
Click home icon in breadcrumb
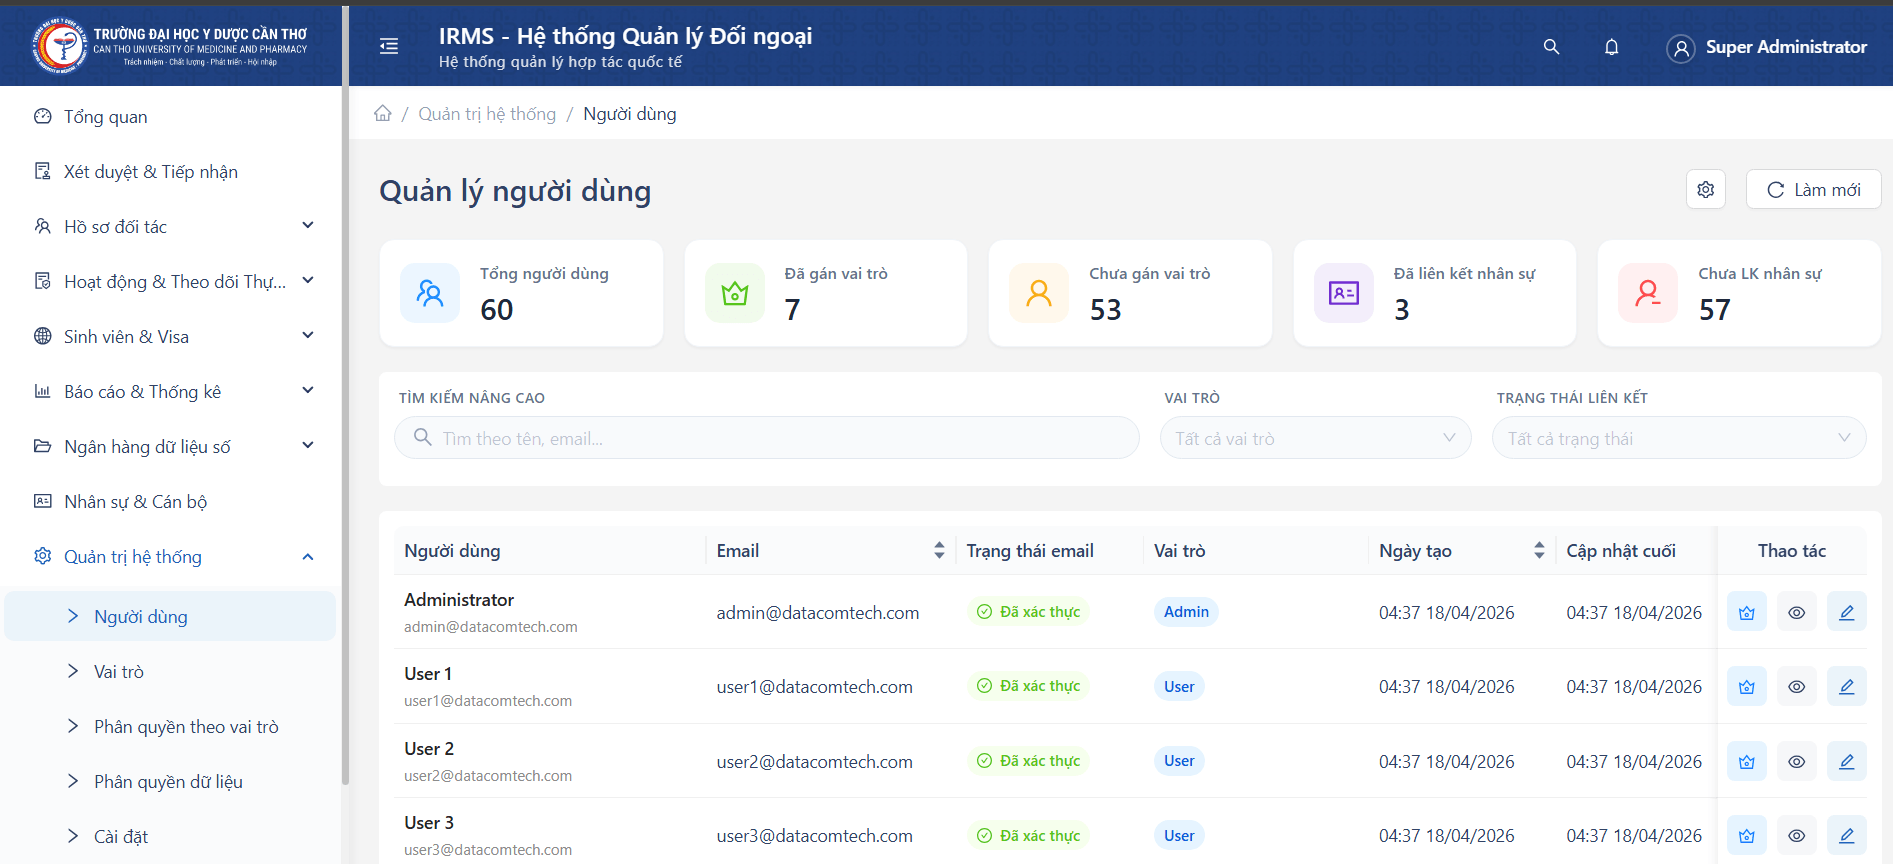click(383, 114)
